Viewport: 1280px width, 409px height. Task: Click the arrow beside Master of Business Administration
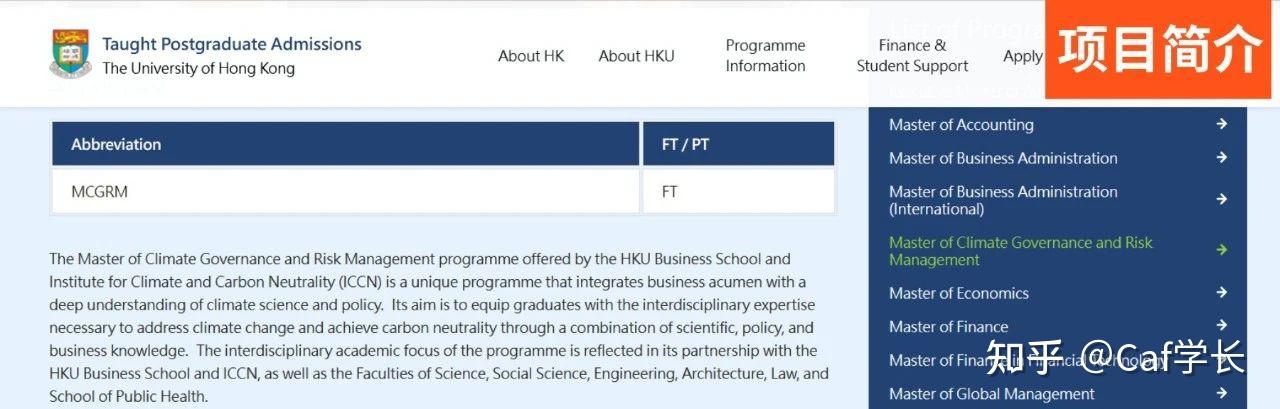pyautogui.click(x=1221, y=157)
